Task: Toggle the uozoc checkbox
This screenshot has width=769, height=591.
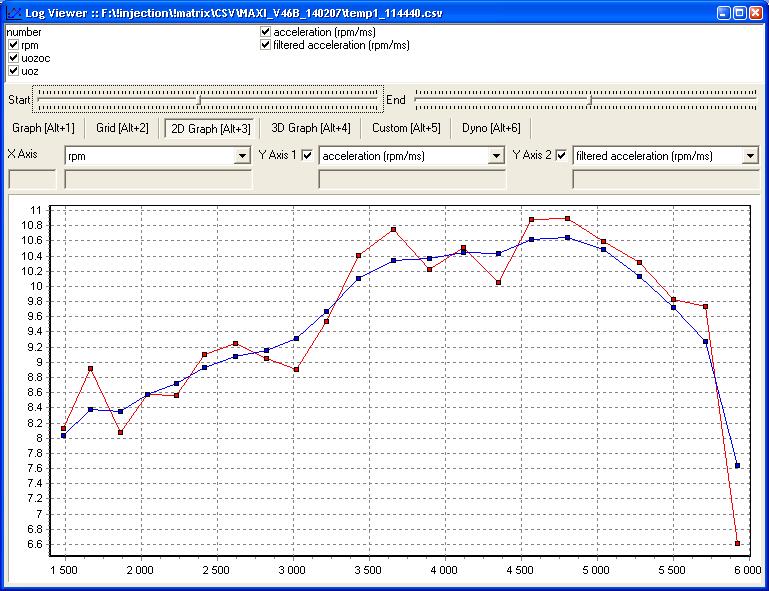Action: tap(13, 58)
